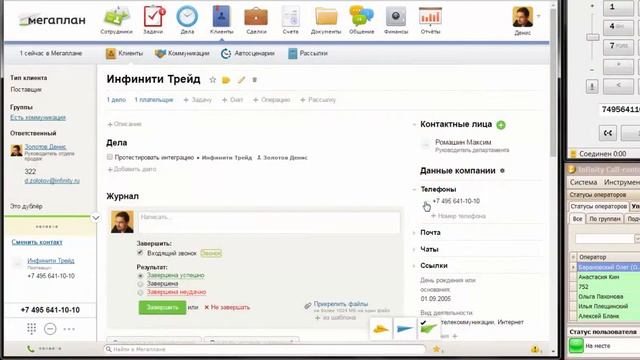Open favorites star in bottom bar
This screenshot has height=360, width=640.
(x=436, y=349)
